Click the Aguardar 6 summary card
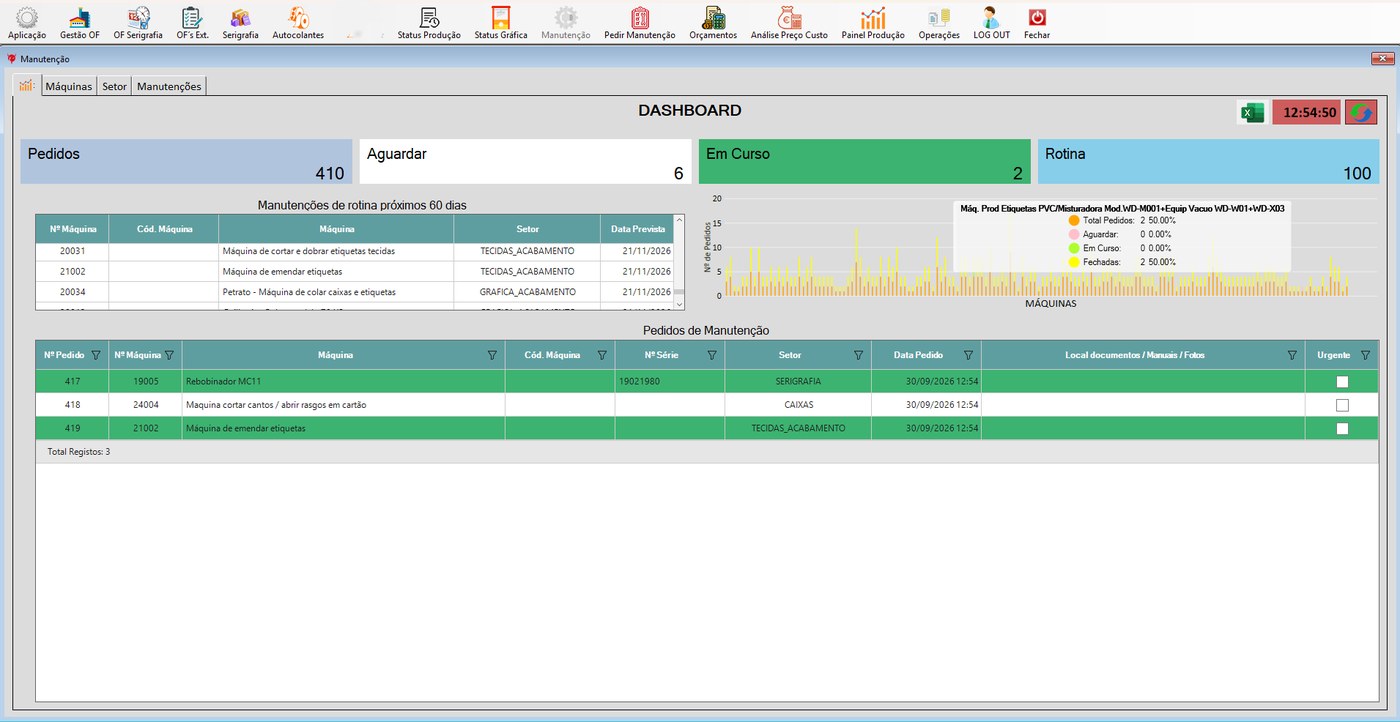 [x=526, y=162]
